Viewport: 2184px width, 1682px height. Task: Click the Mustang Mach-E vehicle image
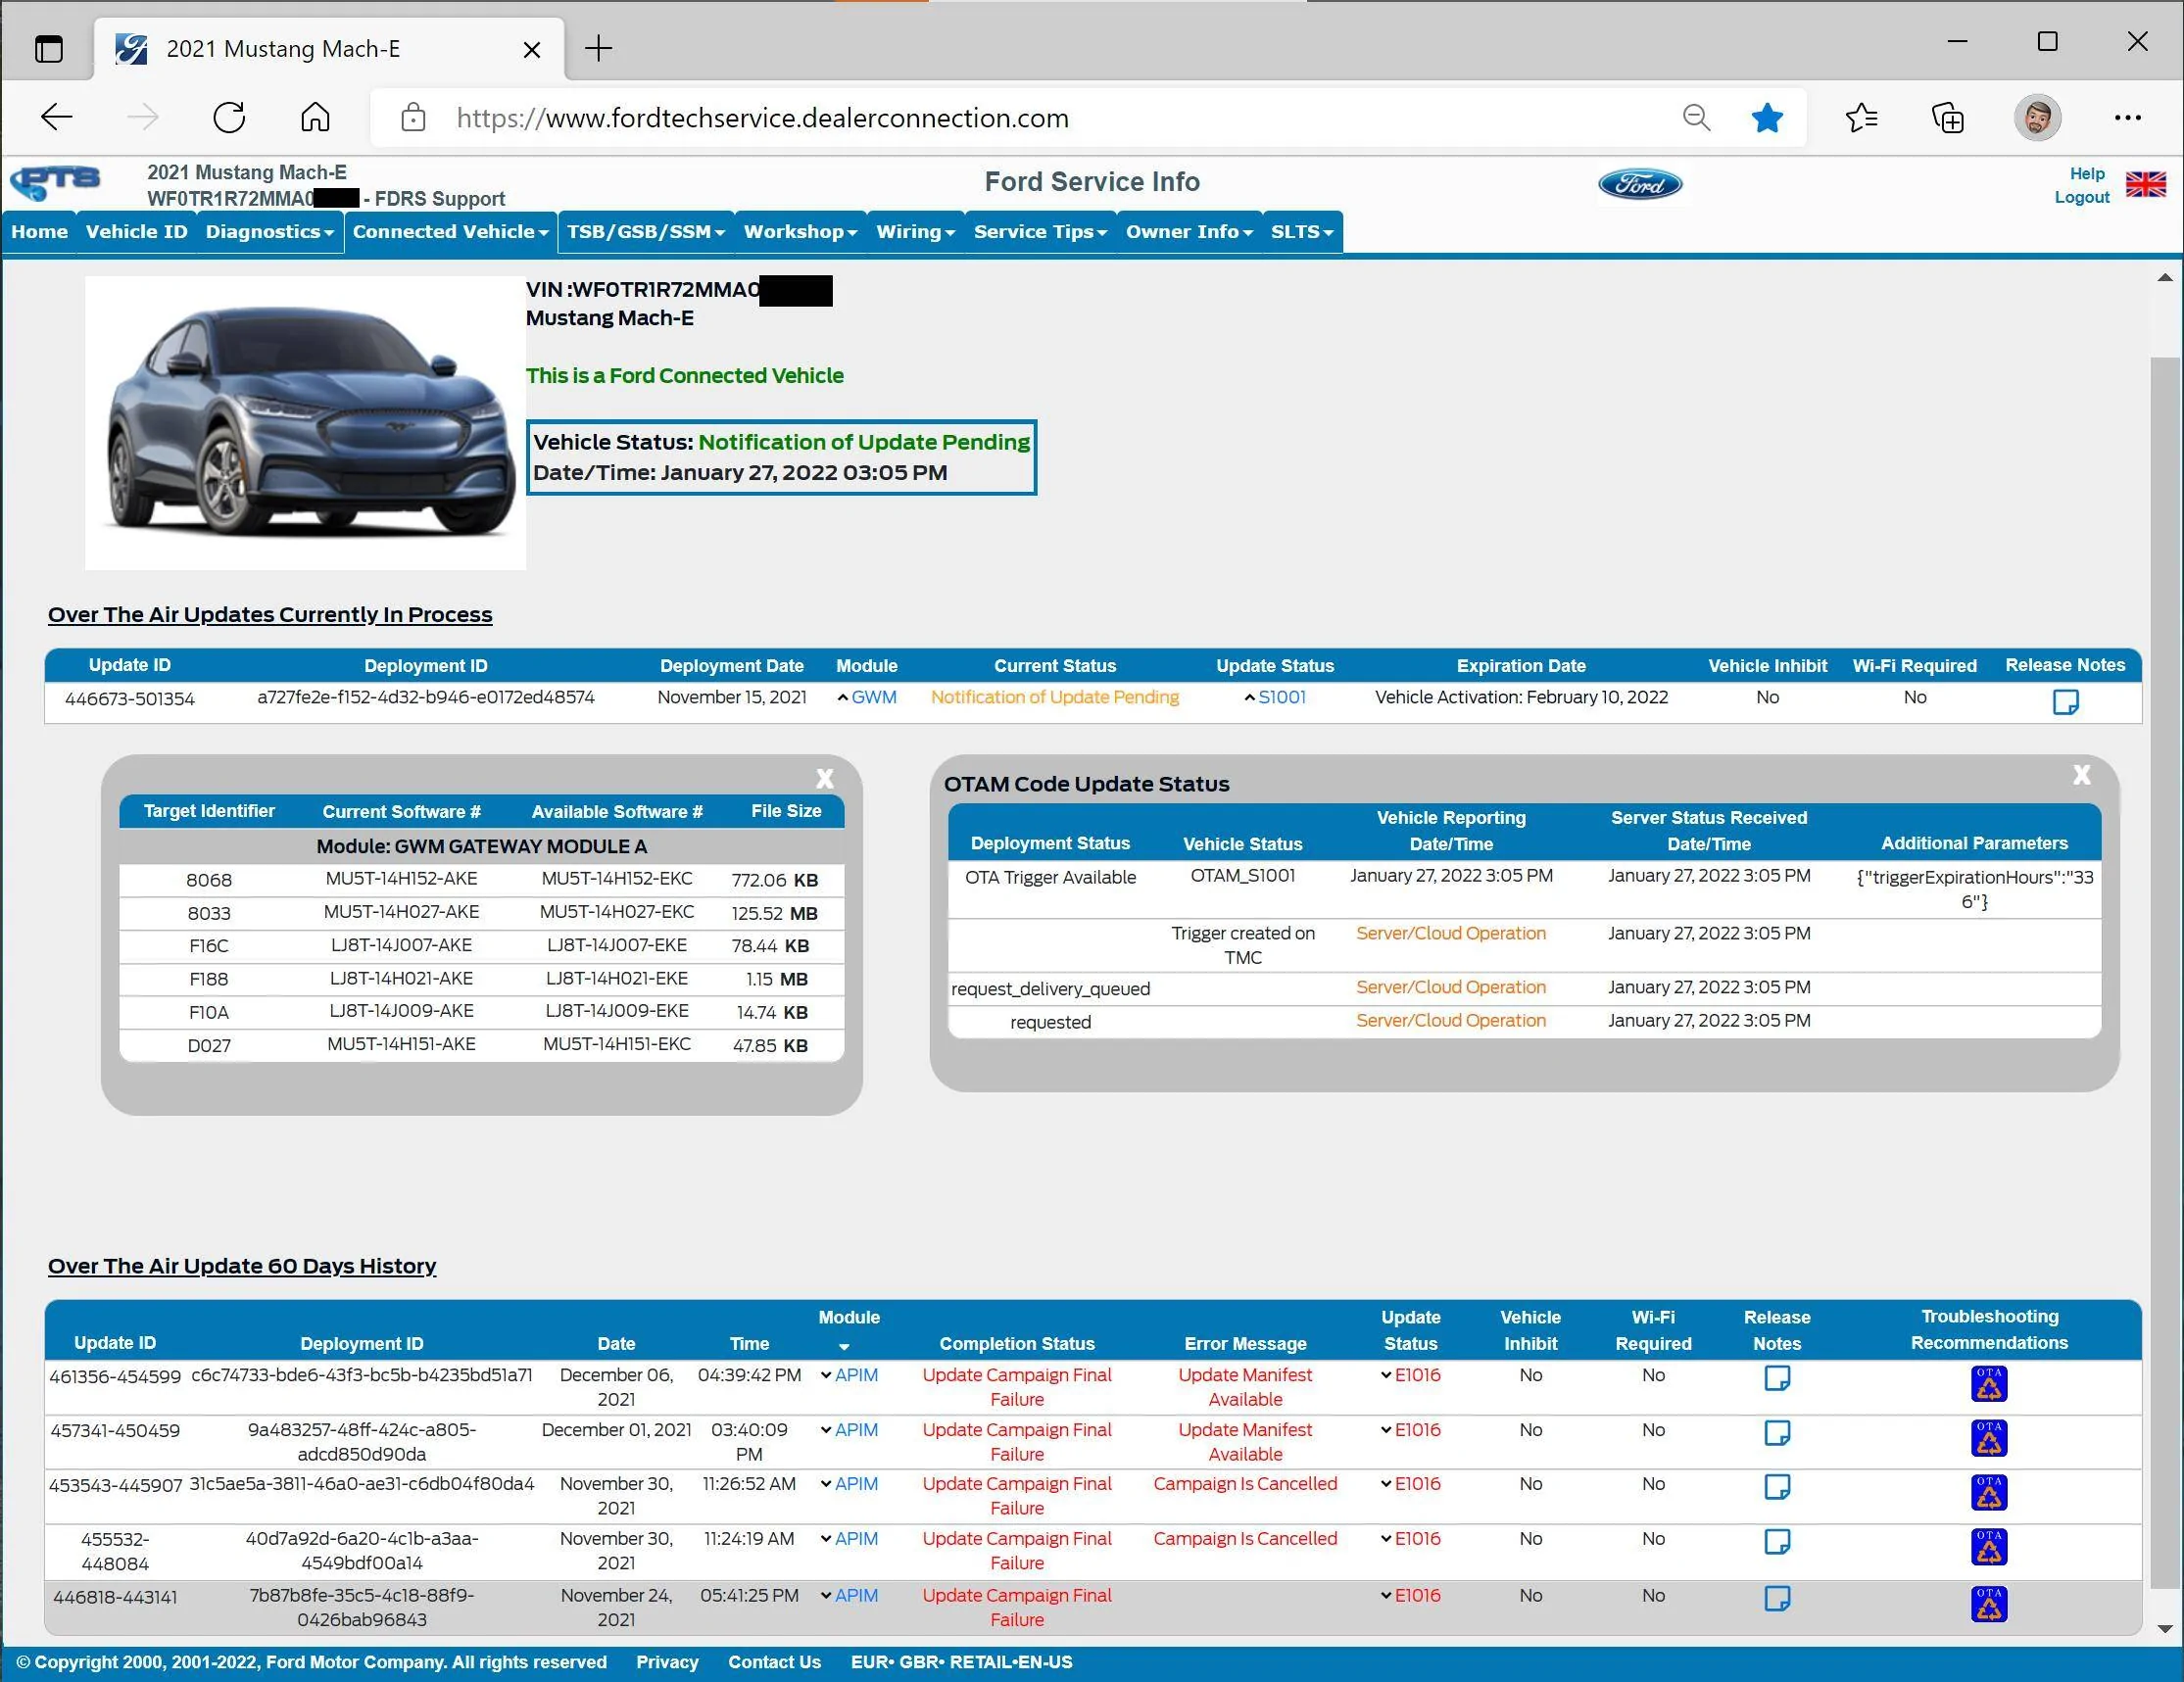click(x=305, y=423)
